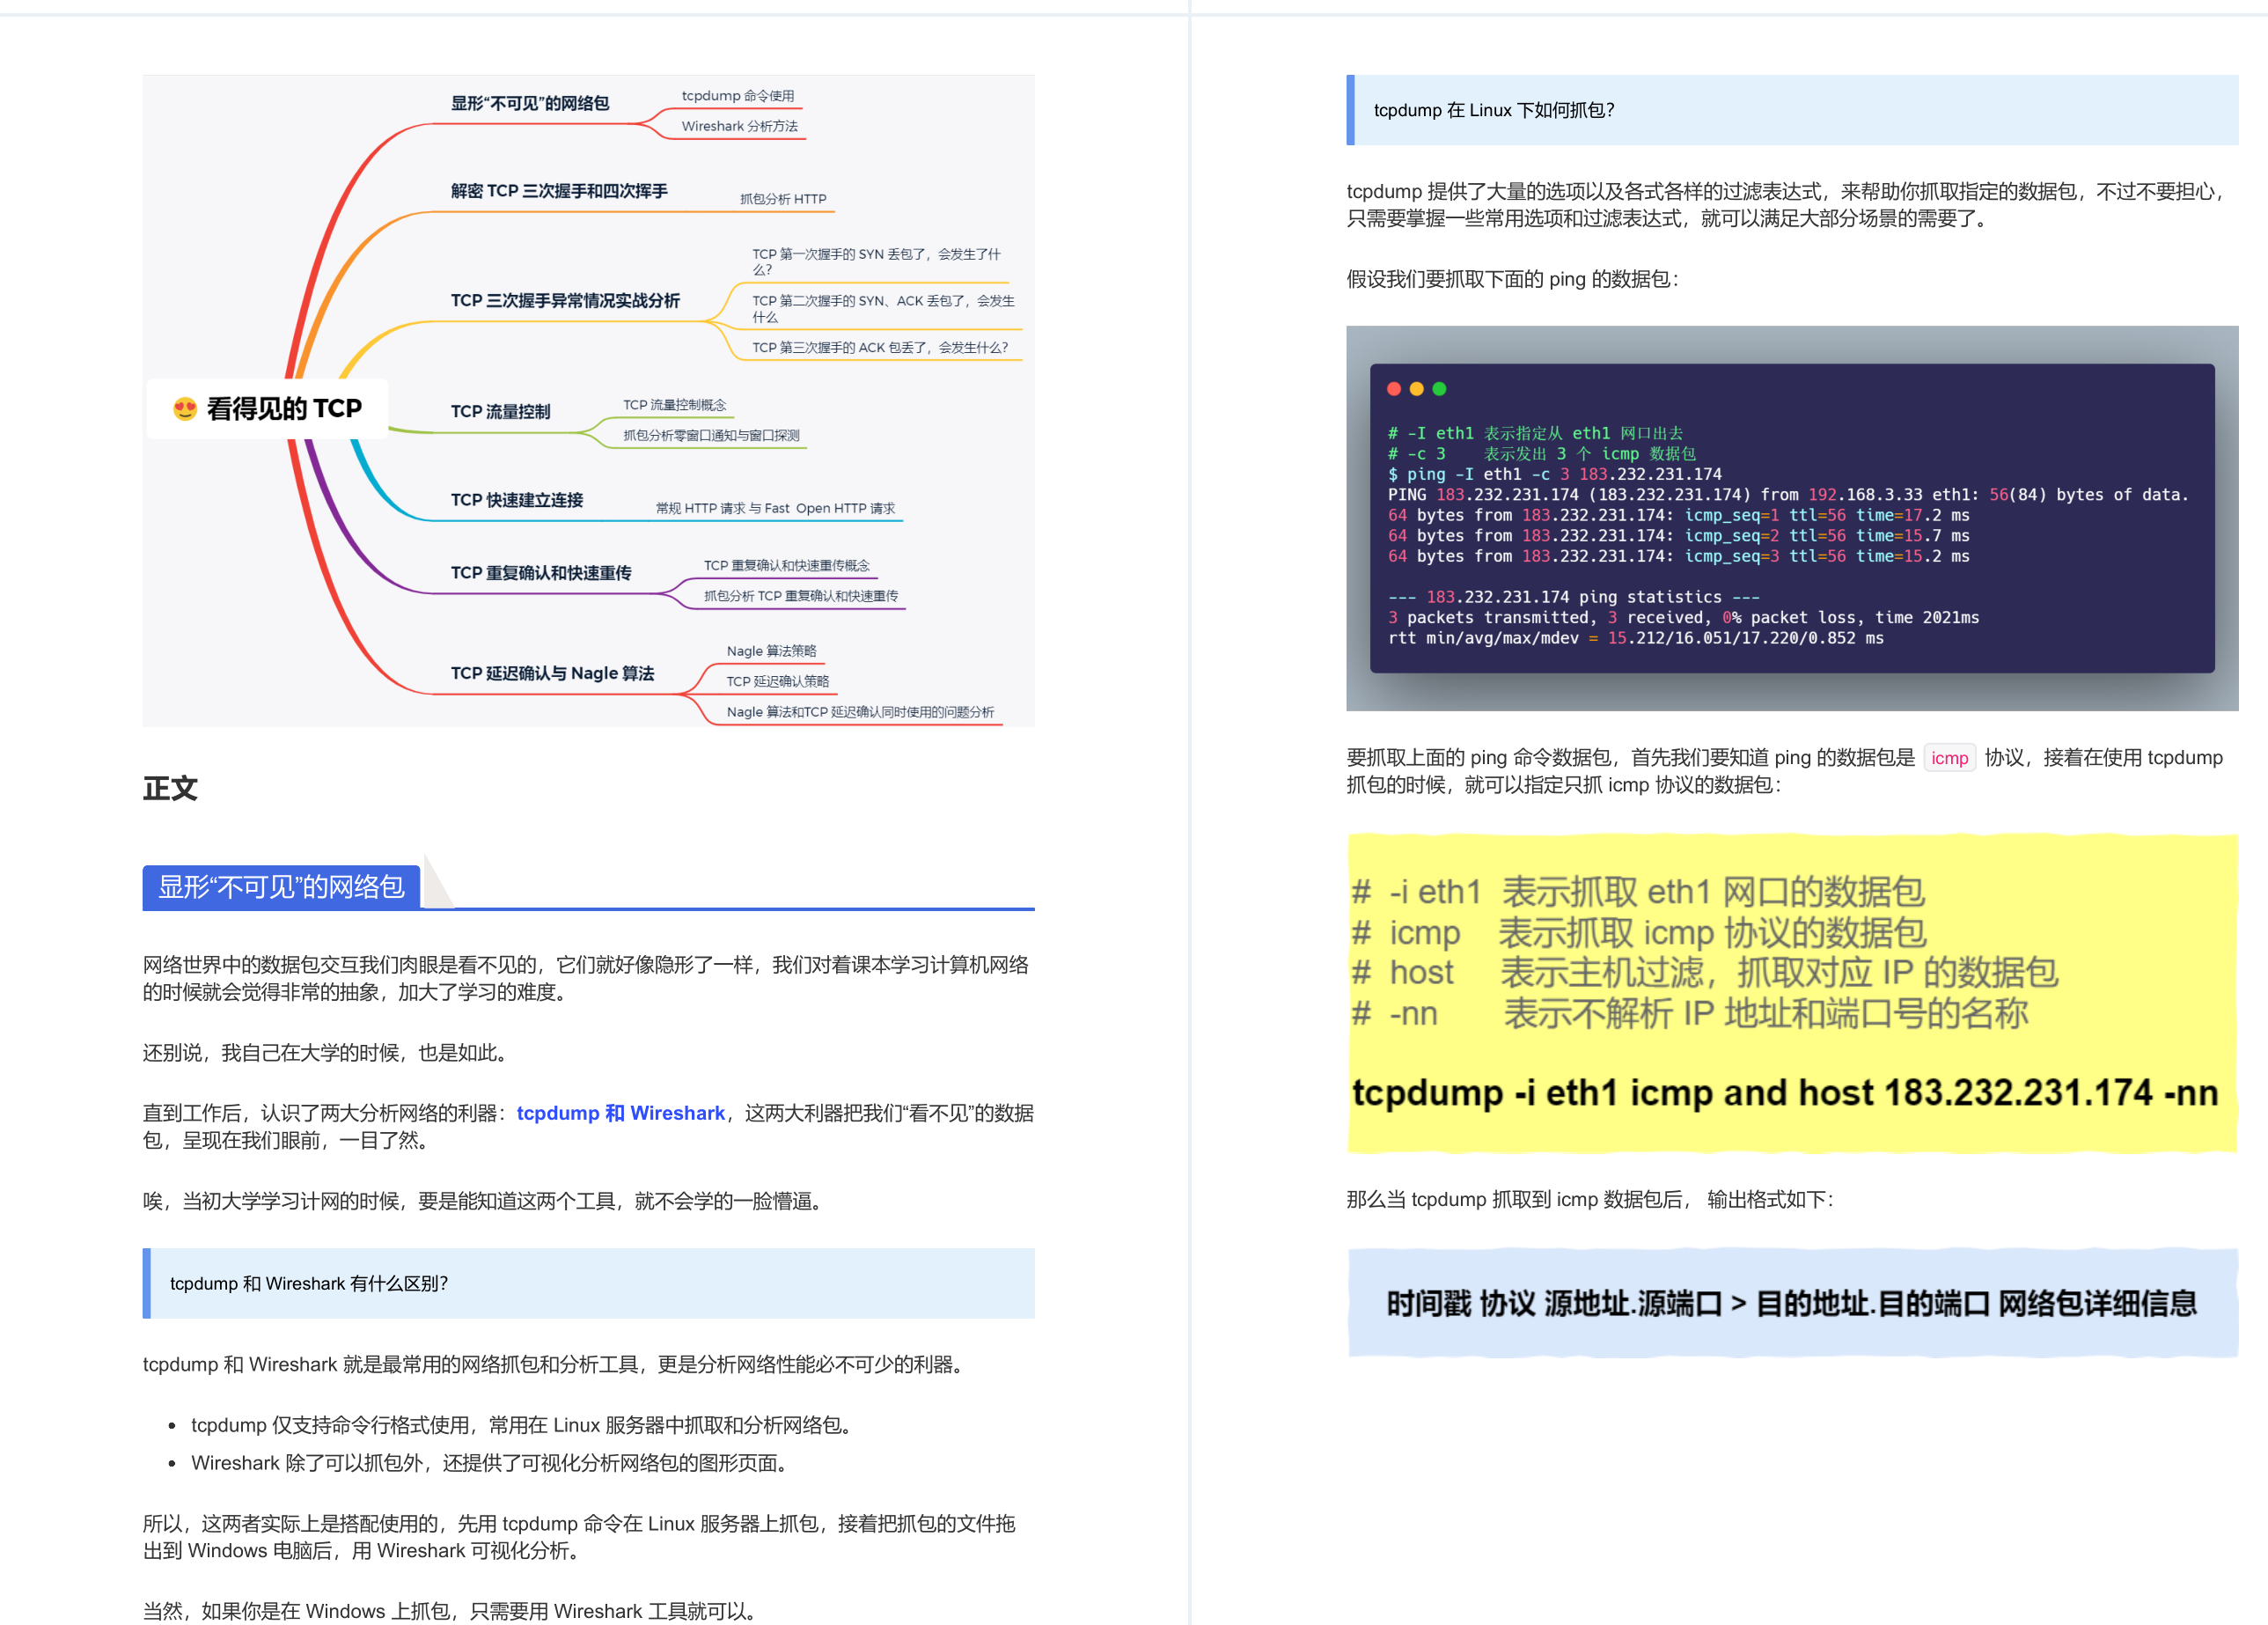The width and height of the screenshot is (2268, 1625).
Task: Click bold command tcpdump -i eth1 icmp and host
Action: click(x=1785, y=1093)
